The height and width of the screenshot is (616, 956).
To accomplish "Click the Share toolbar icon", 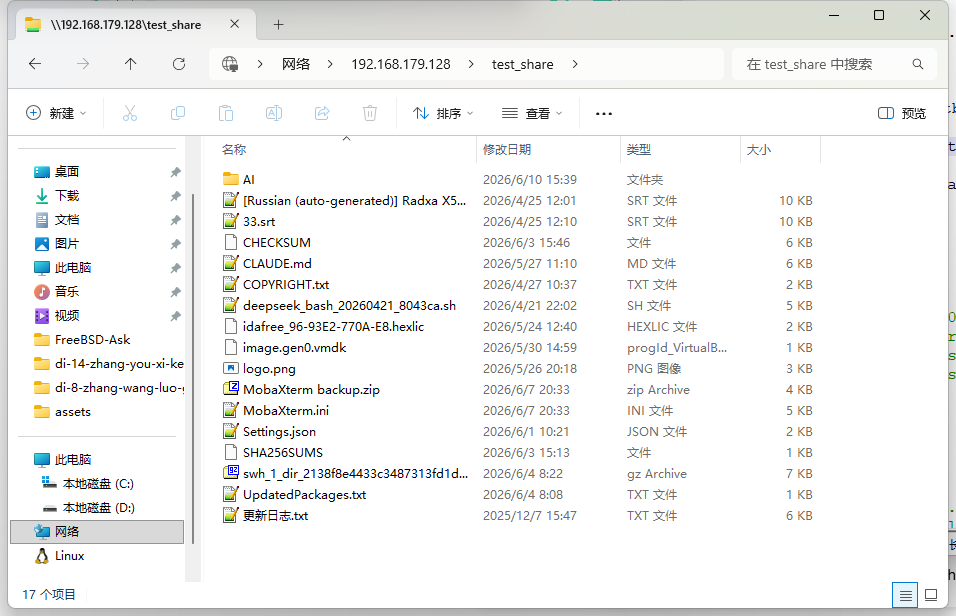I will click(x=322, y=113).
